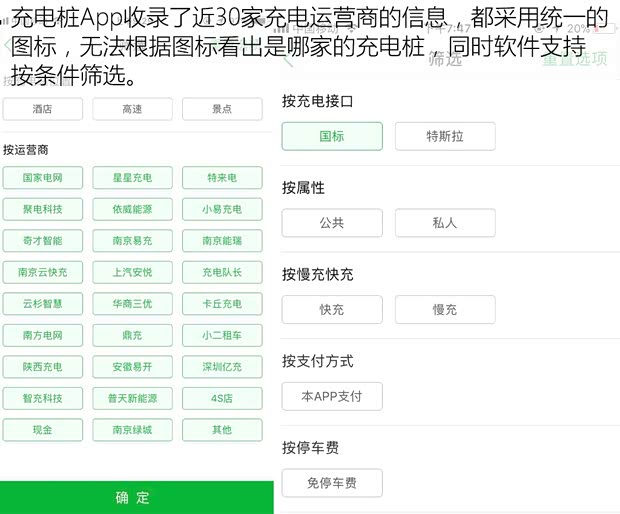Click the 深圳亿充 operator chip
This screenshot has height=514, width=620.
[222, 367]
